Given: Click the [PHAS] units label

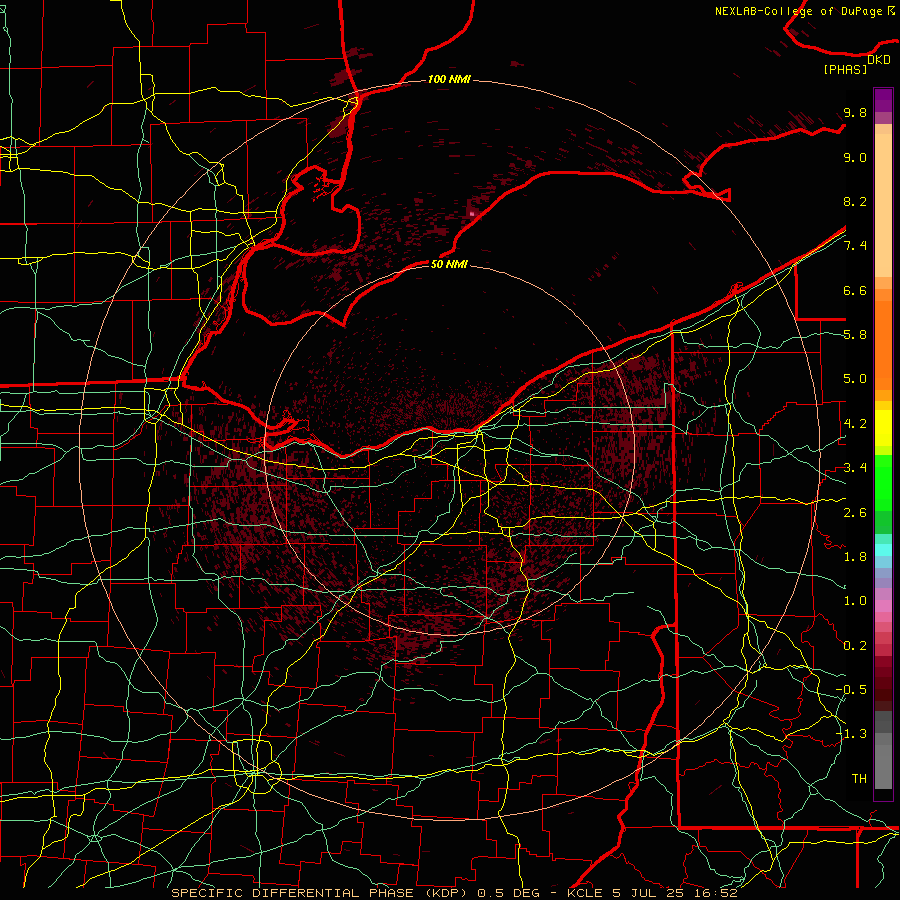Looking at the screenshot, I should tap(845, 69).
